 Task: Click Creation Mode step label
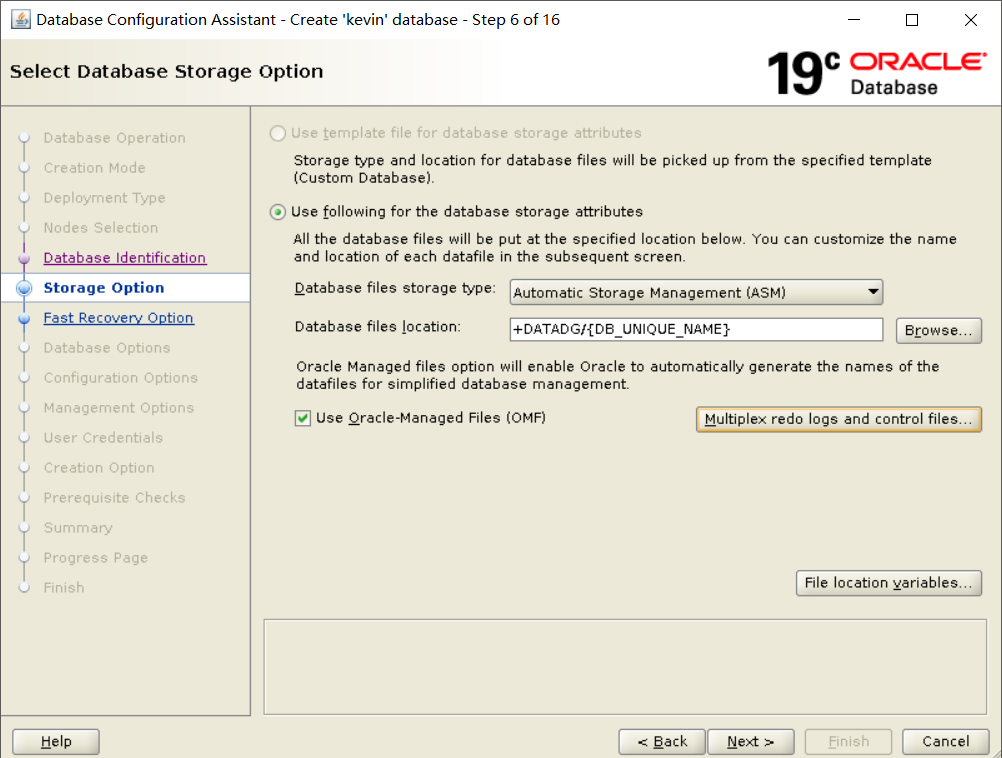point(95,167)
